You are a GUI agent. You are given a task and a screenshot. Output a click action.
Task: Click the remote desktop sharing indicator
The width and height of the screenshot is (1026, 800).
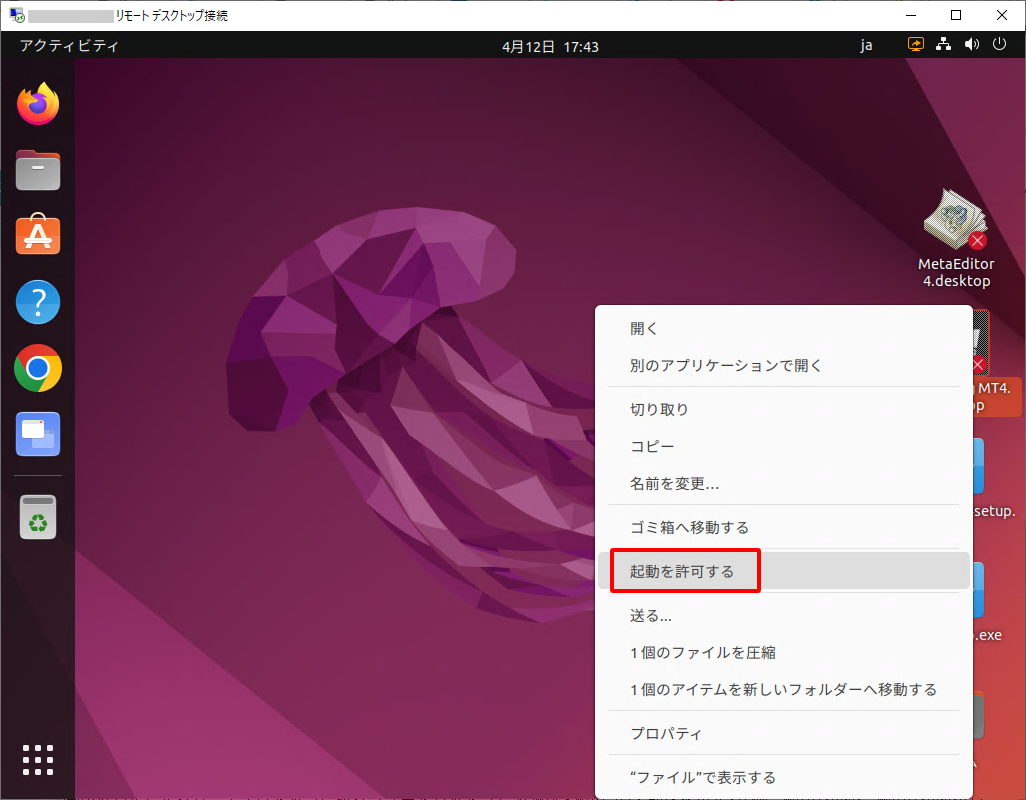(x=916, y=45)
